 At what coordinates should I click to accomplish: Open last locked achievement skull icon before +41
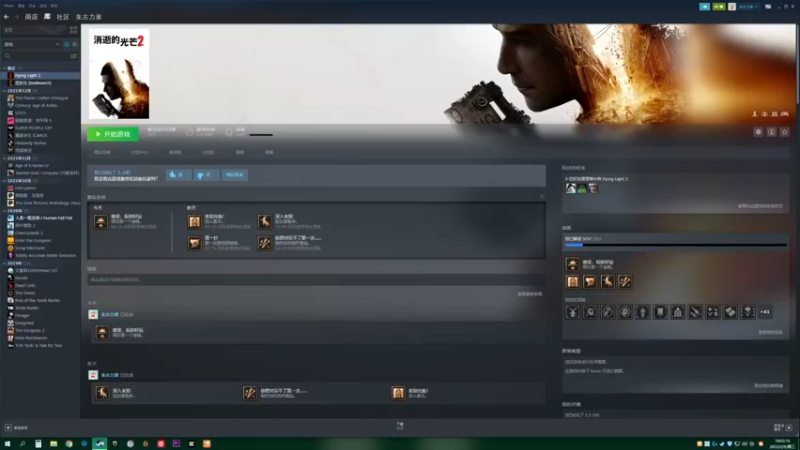point(748,312)
